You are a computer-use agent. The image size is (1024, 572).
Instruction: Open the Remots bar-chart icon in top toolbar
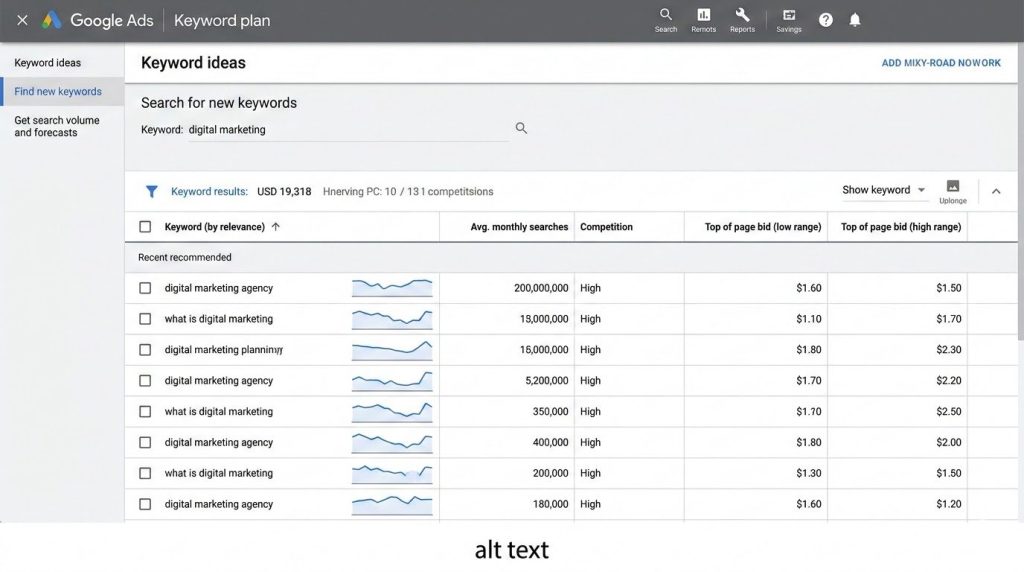coord(703,20)
